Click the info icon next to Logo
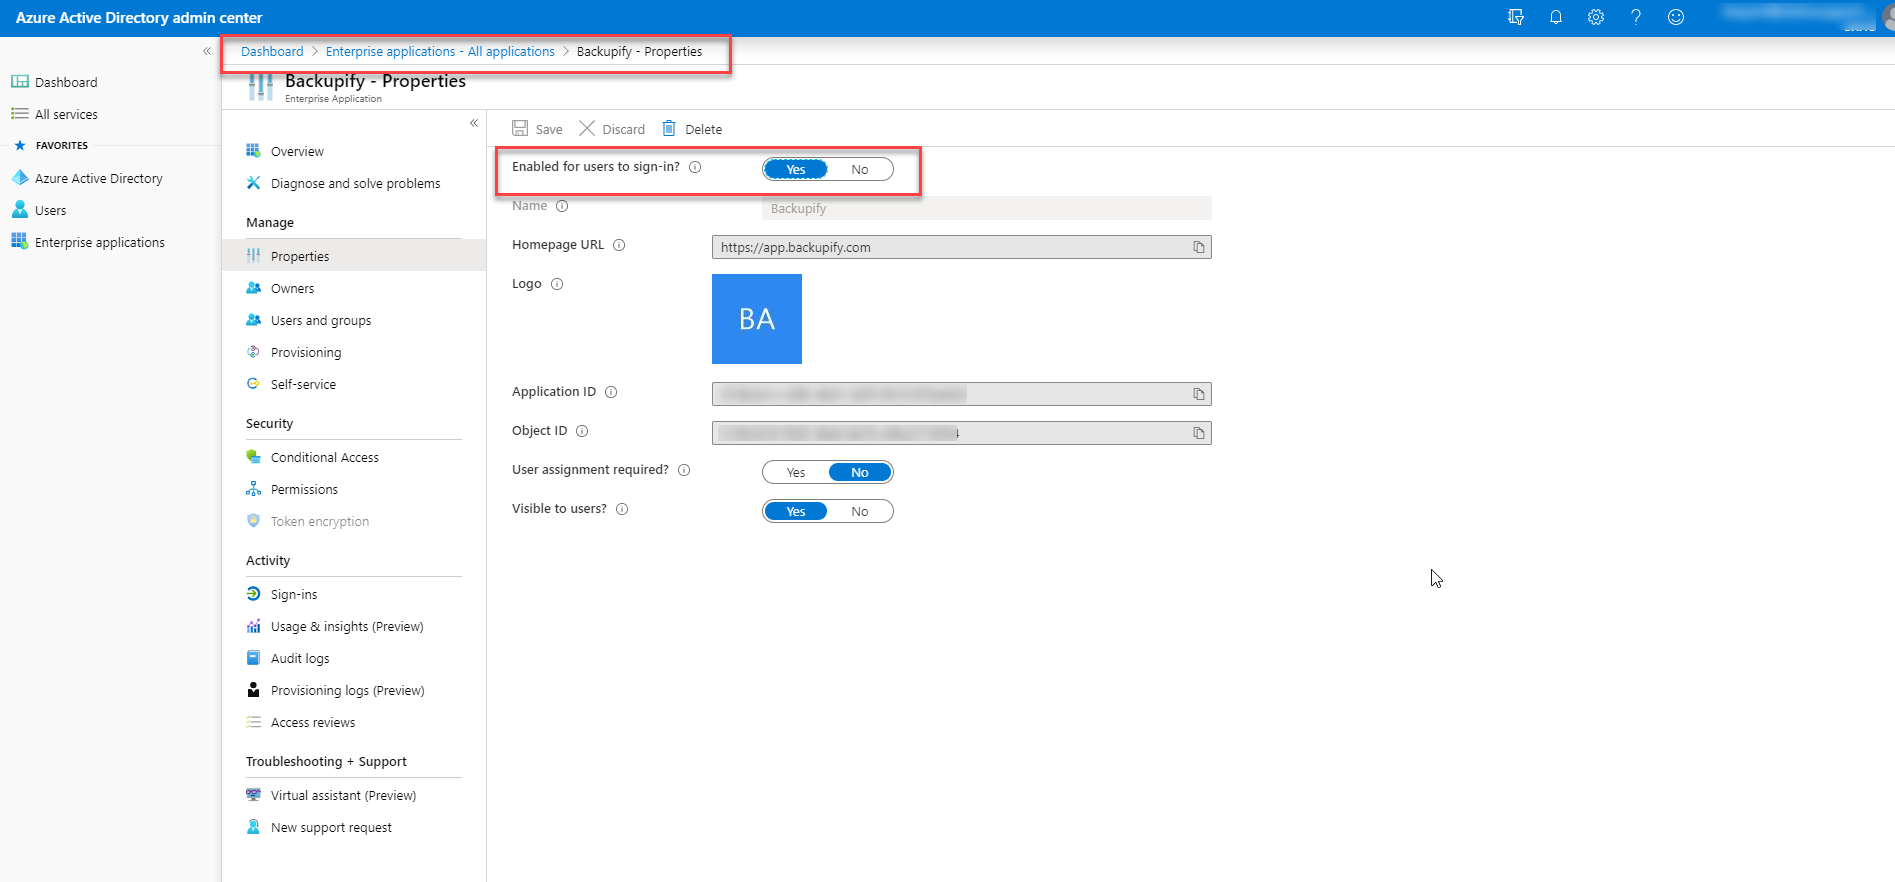This screenshot has width=1895, height=882. (557, 284)
